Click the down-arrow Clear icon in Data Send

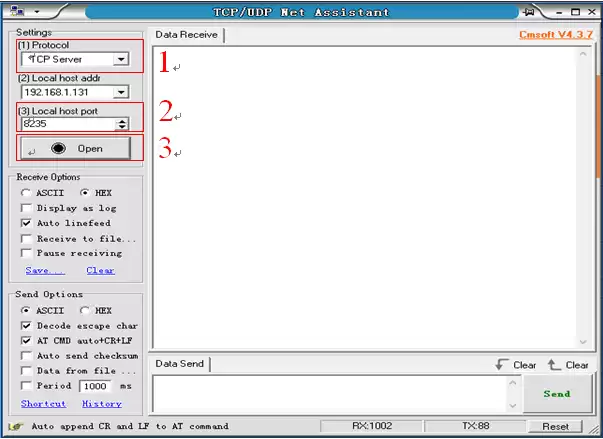pyautogui.click(x=502, y=365)
